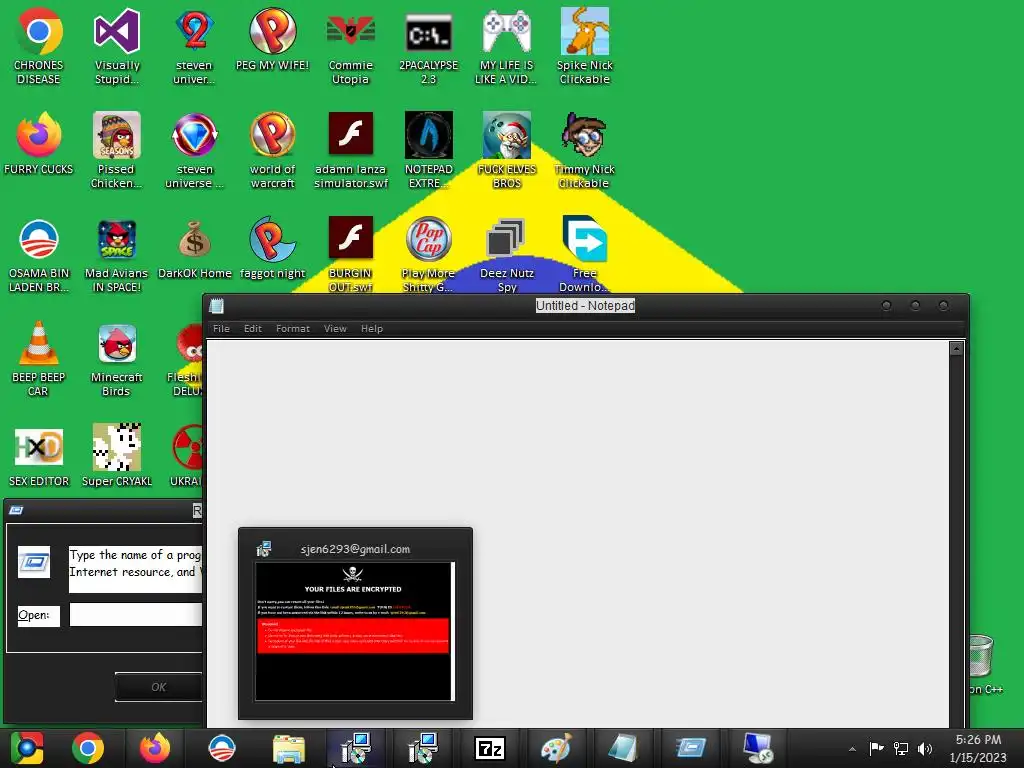Select the Super CRYAKL desktop icon

pyautogui.click(x=116, y=456)
